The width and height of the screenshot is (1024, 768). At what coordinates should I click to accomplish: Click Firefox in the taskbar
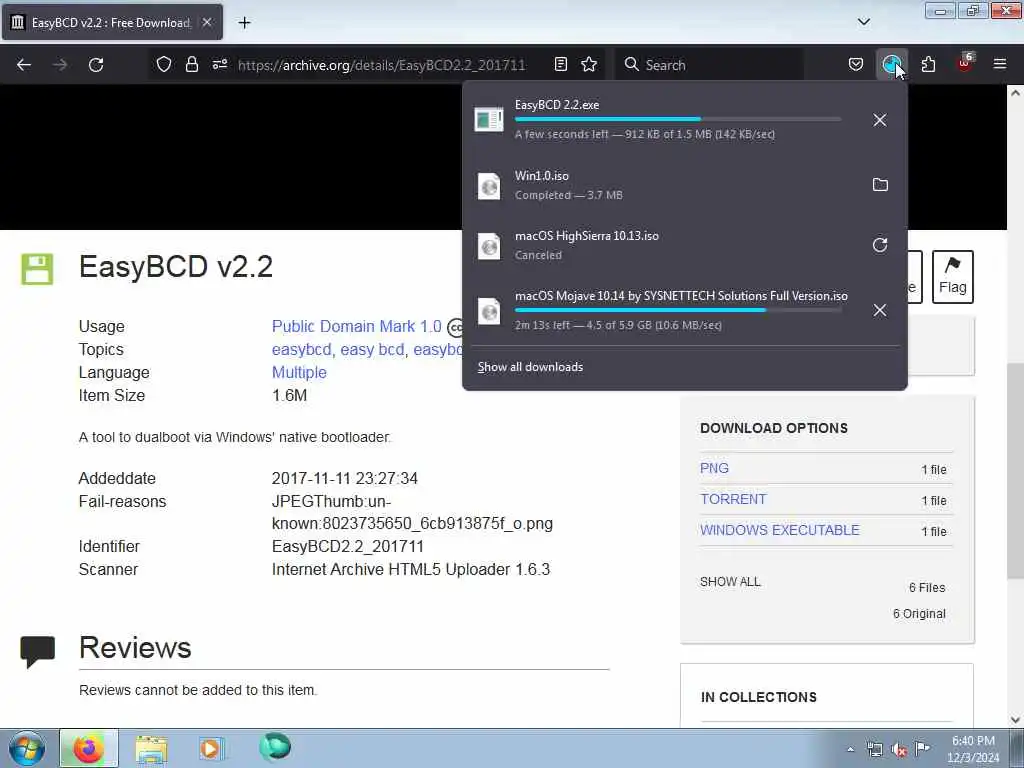(89, 748)
